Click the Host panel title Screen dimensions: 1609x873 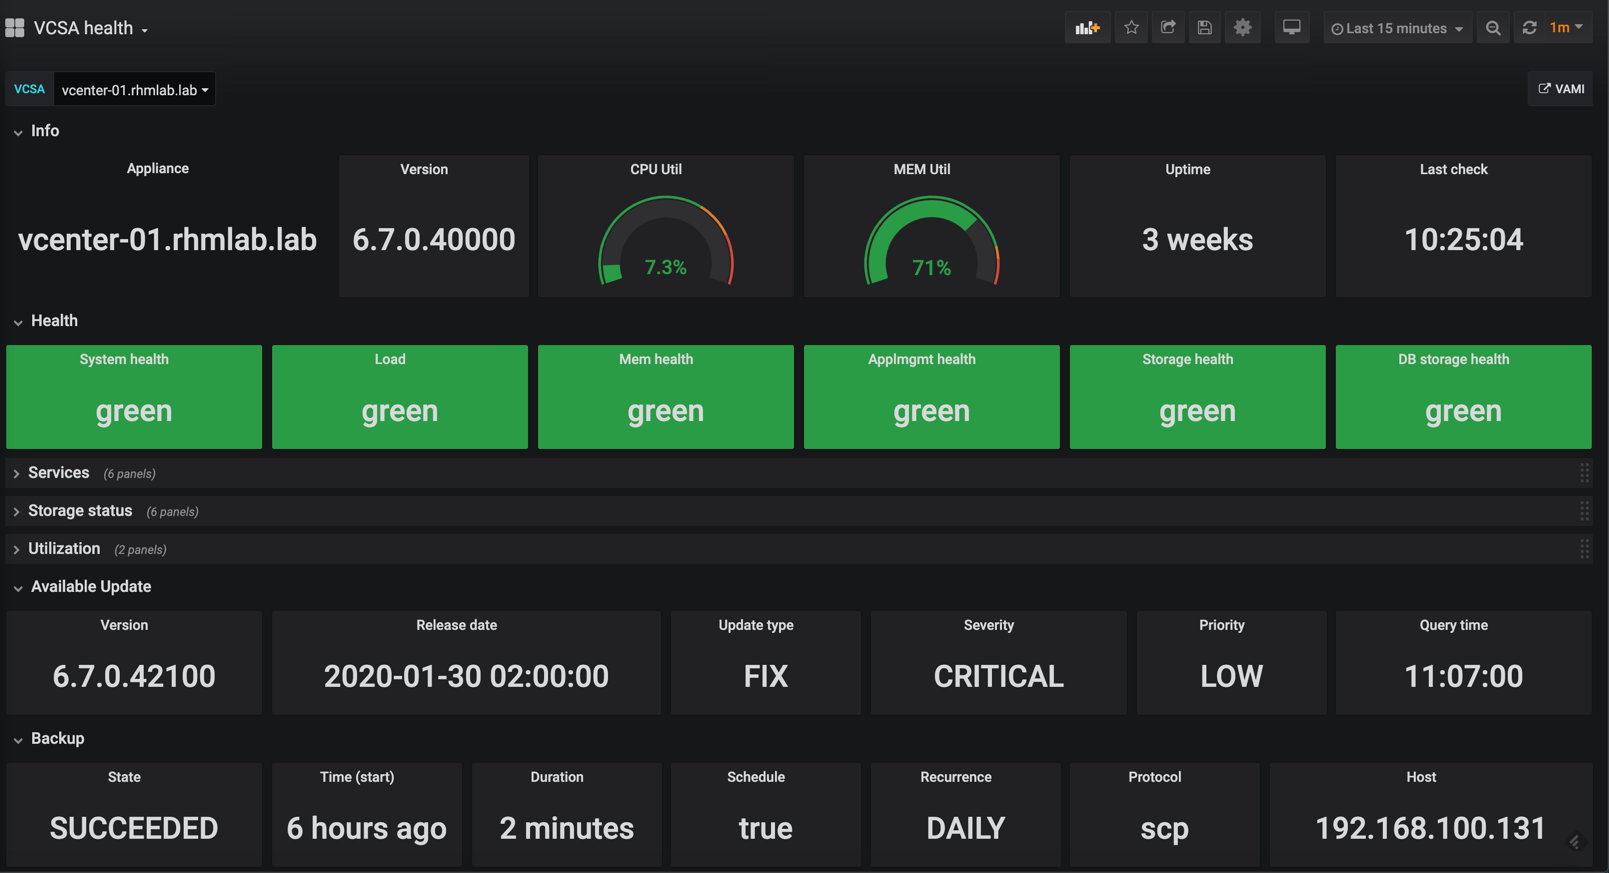tap(1421, 777)
